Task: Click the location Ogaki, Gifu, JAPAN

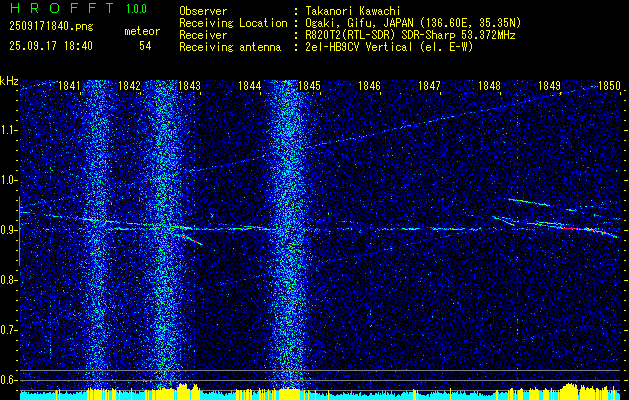Action: (360, 23)
